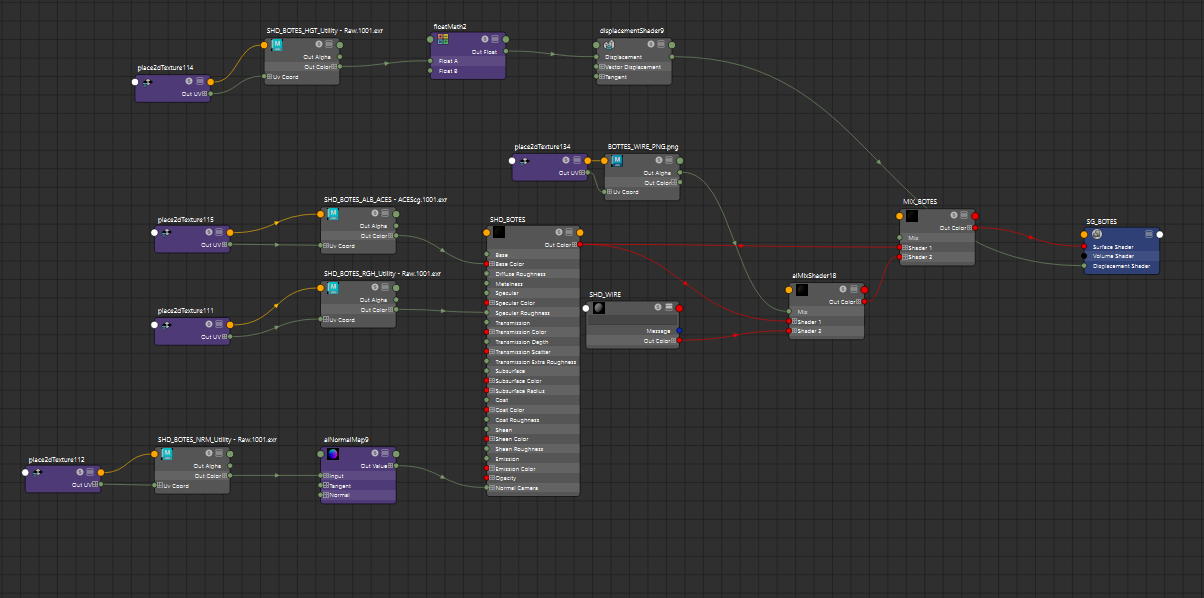Click the MIX_BOTES material swatch
1204x598 pixels.
click(x=911, y=216)
